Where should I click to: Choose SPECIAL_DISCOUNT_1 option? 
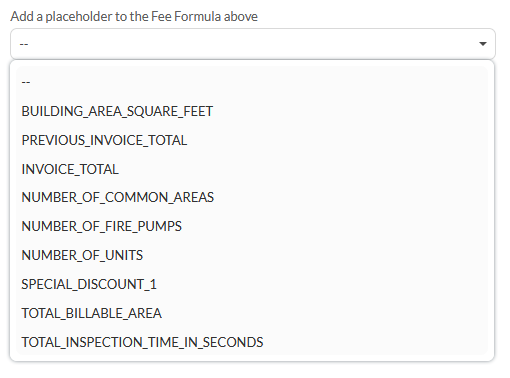[x=89, y=284]
